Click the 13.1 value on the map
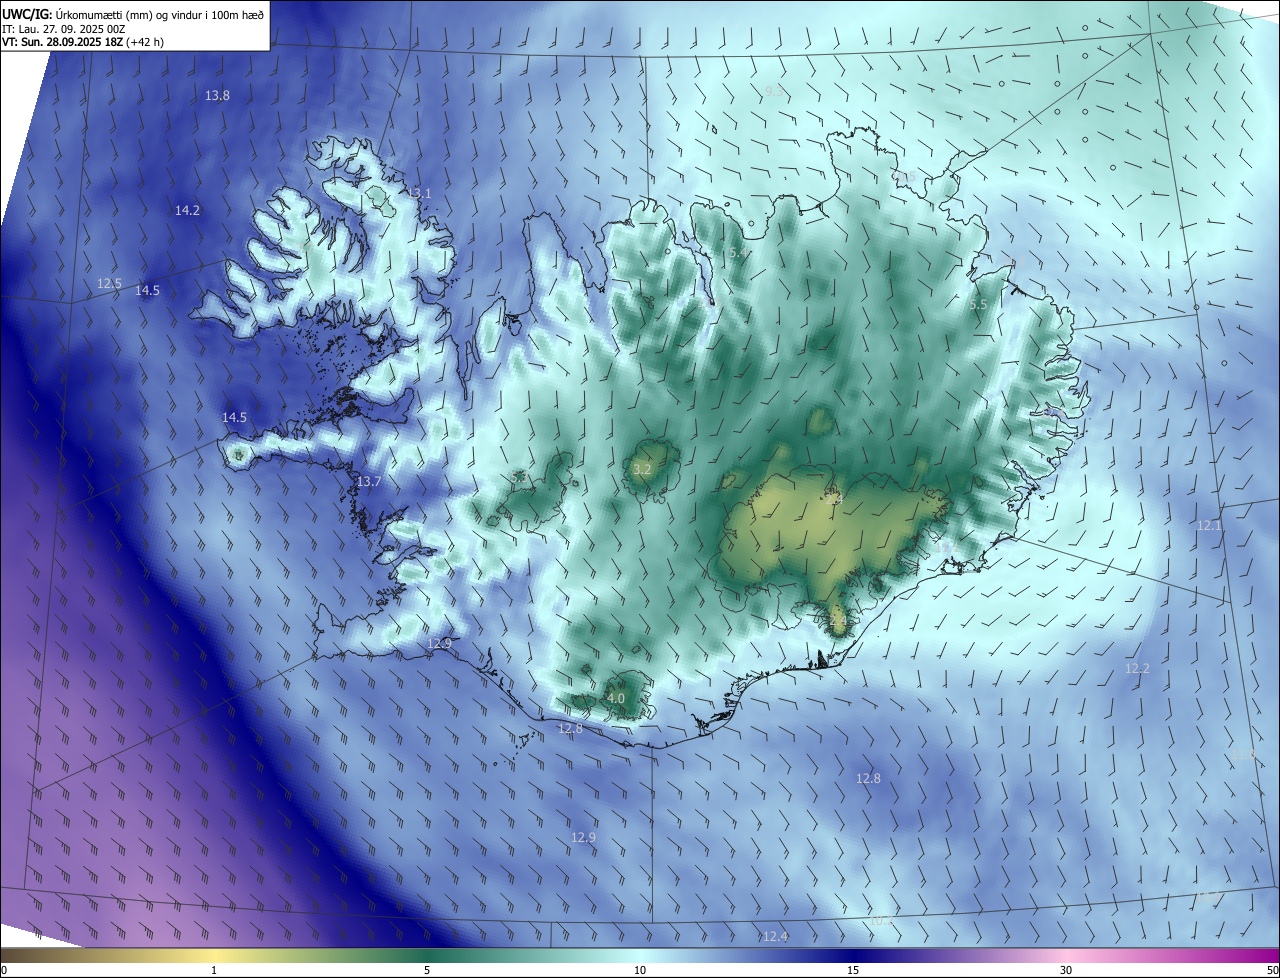This screenshot has width=1280, height=978. click(419, 193)
